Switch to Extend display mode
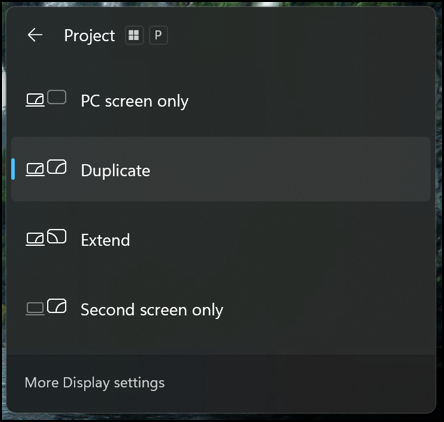Image resolution: width=444 pixels, height=422 pixels. pyautogui.click(x=221, y=239)
